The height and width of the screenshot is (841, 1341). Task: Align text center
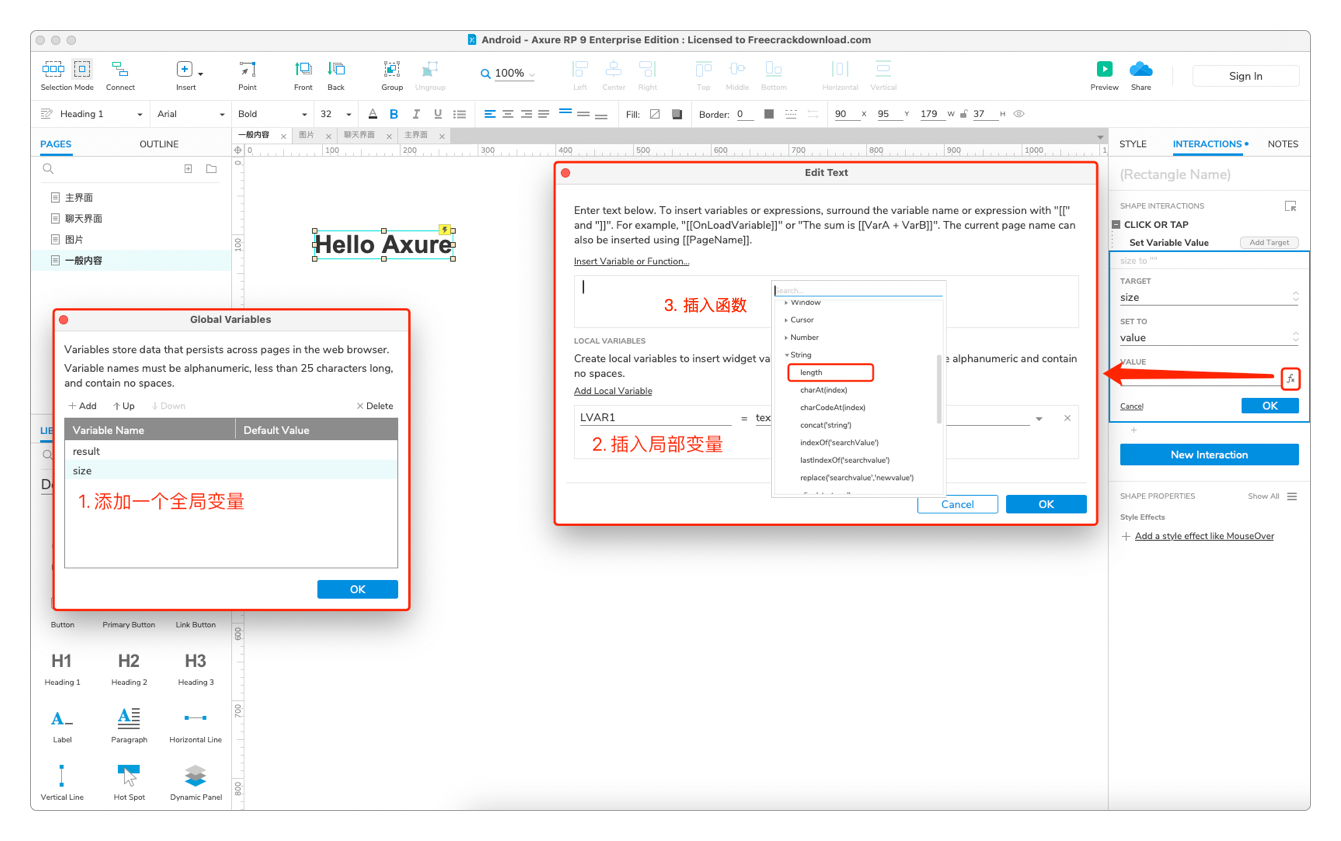point(508,114)
